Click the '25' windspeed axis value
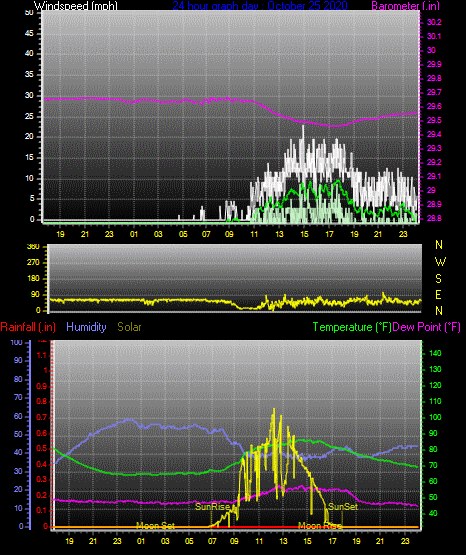This screenshot has width=466, height=555. (29, 116)
